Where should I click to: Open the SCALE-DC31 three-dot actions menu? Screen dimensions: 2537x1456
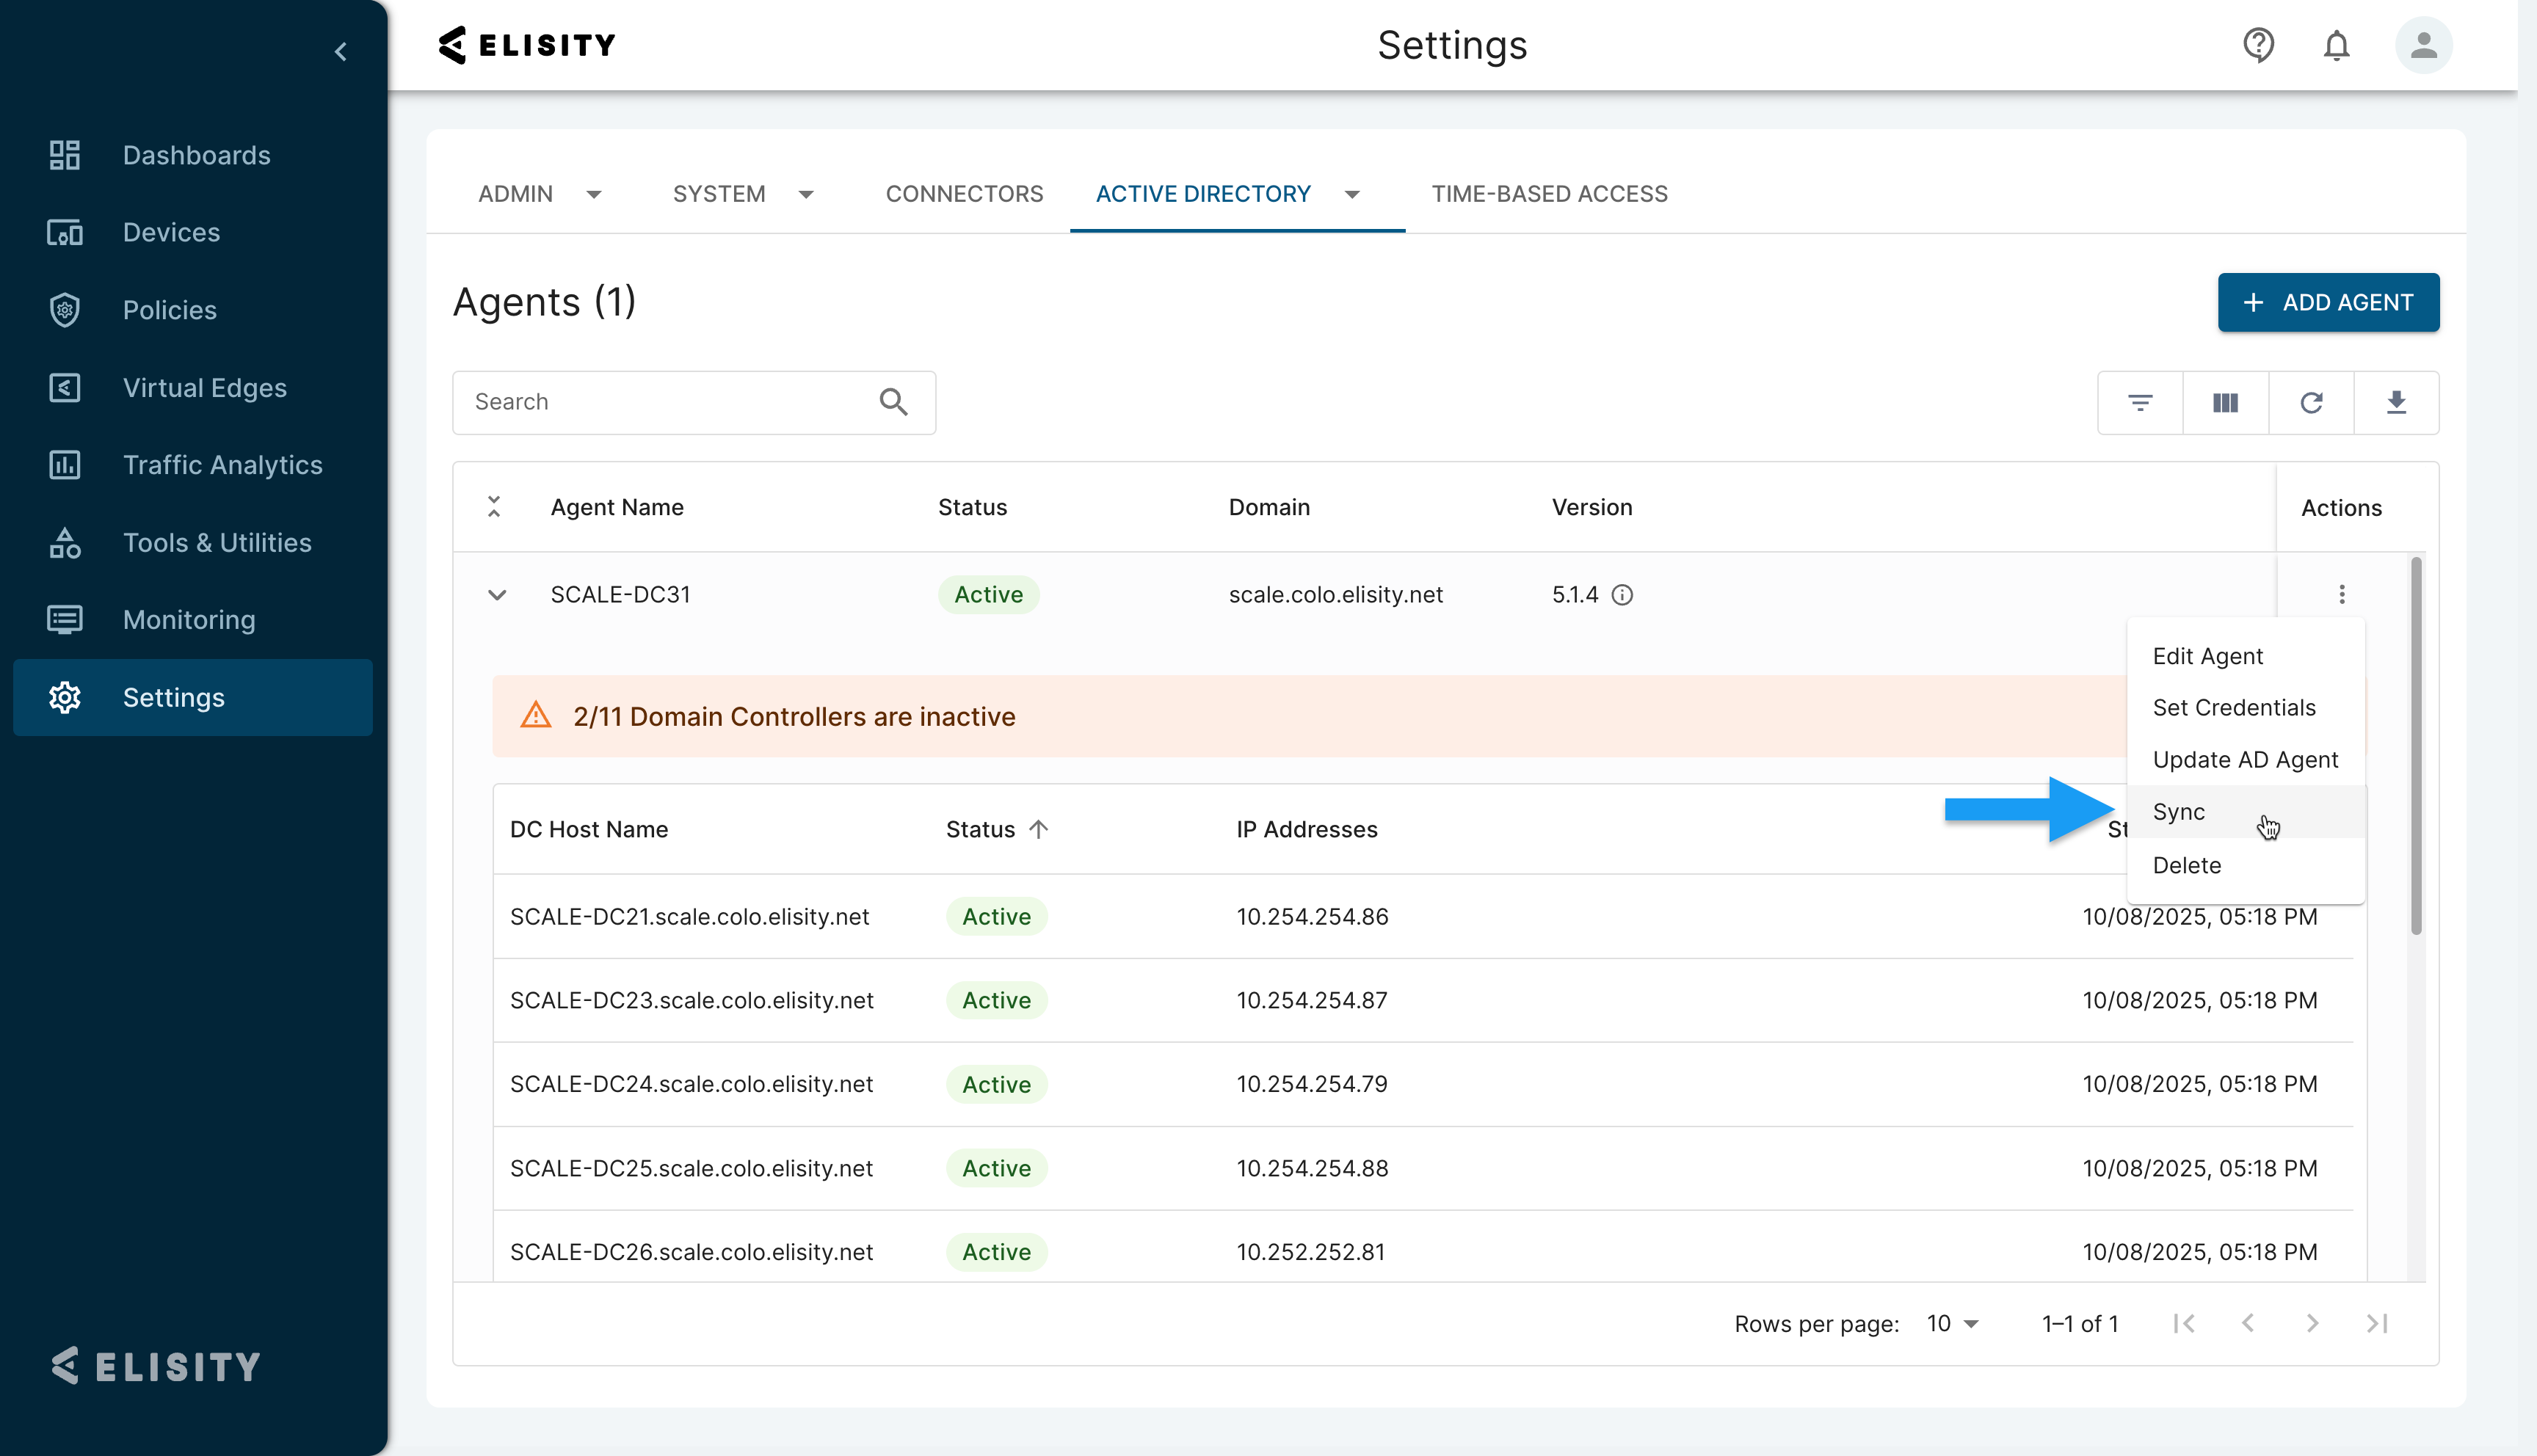[2341, 594]
